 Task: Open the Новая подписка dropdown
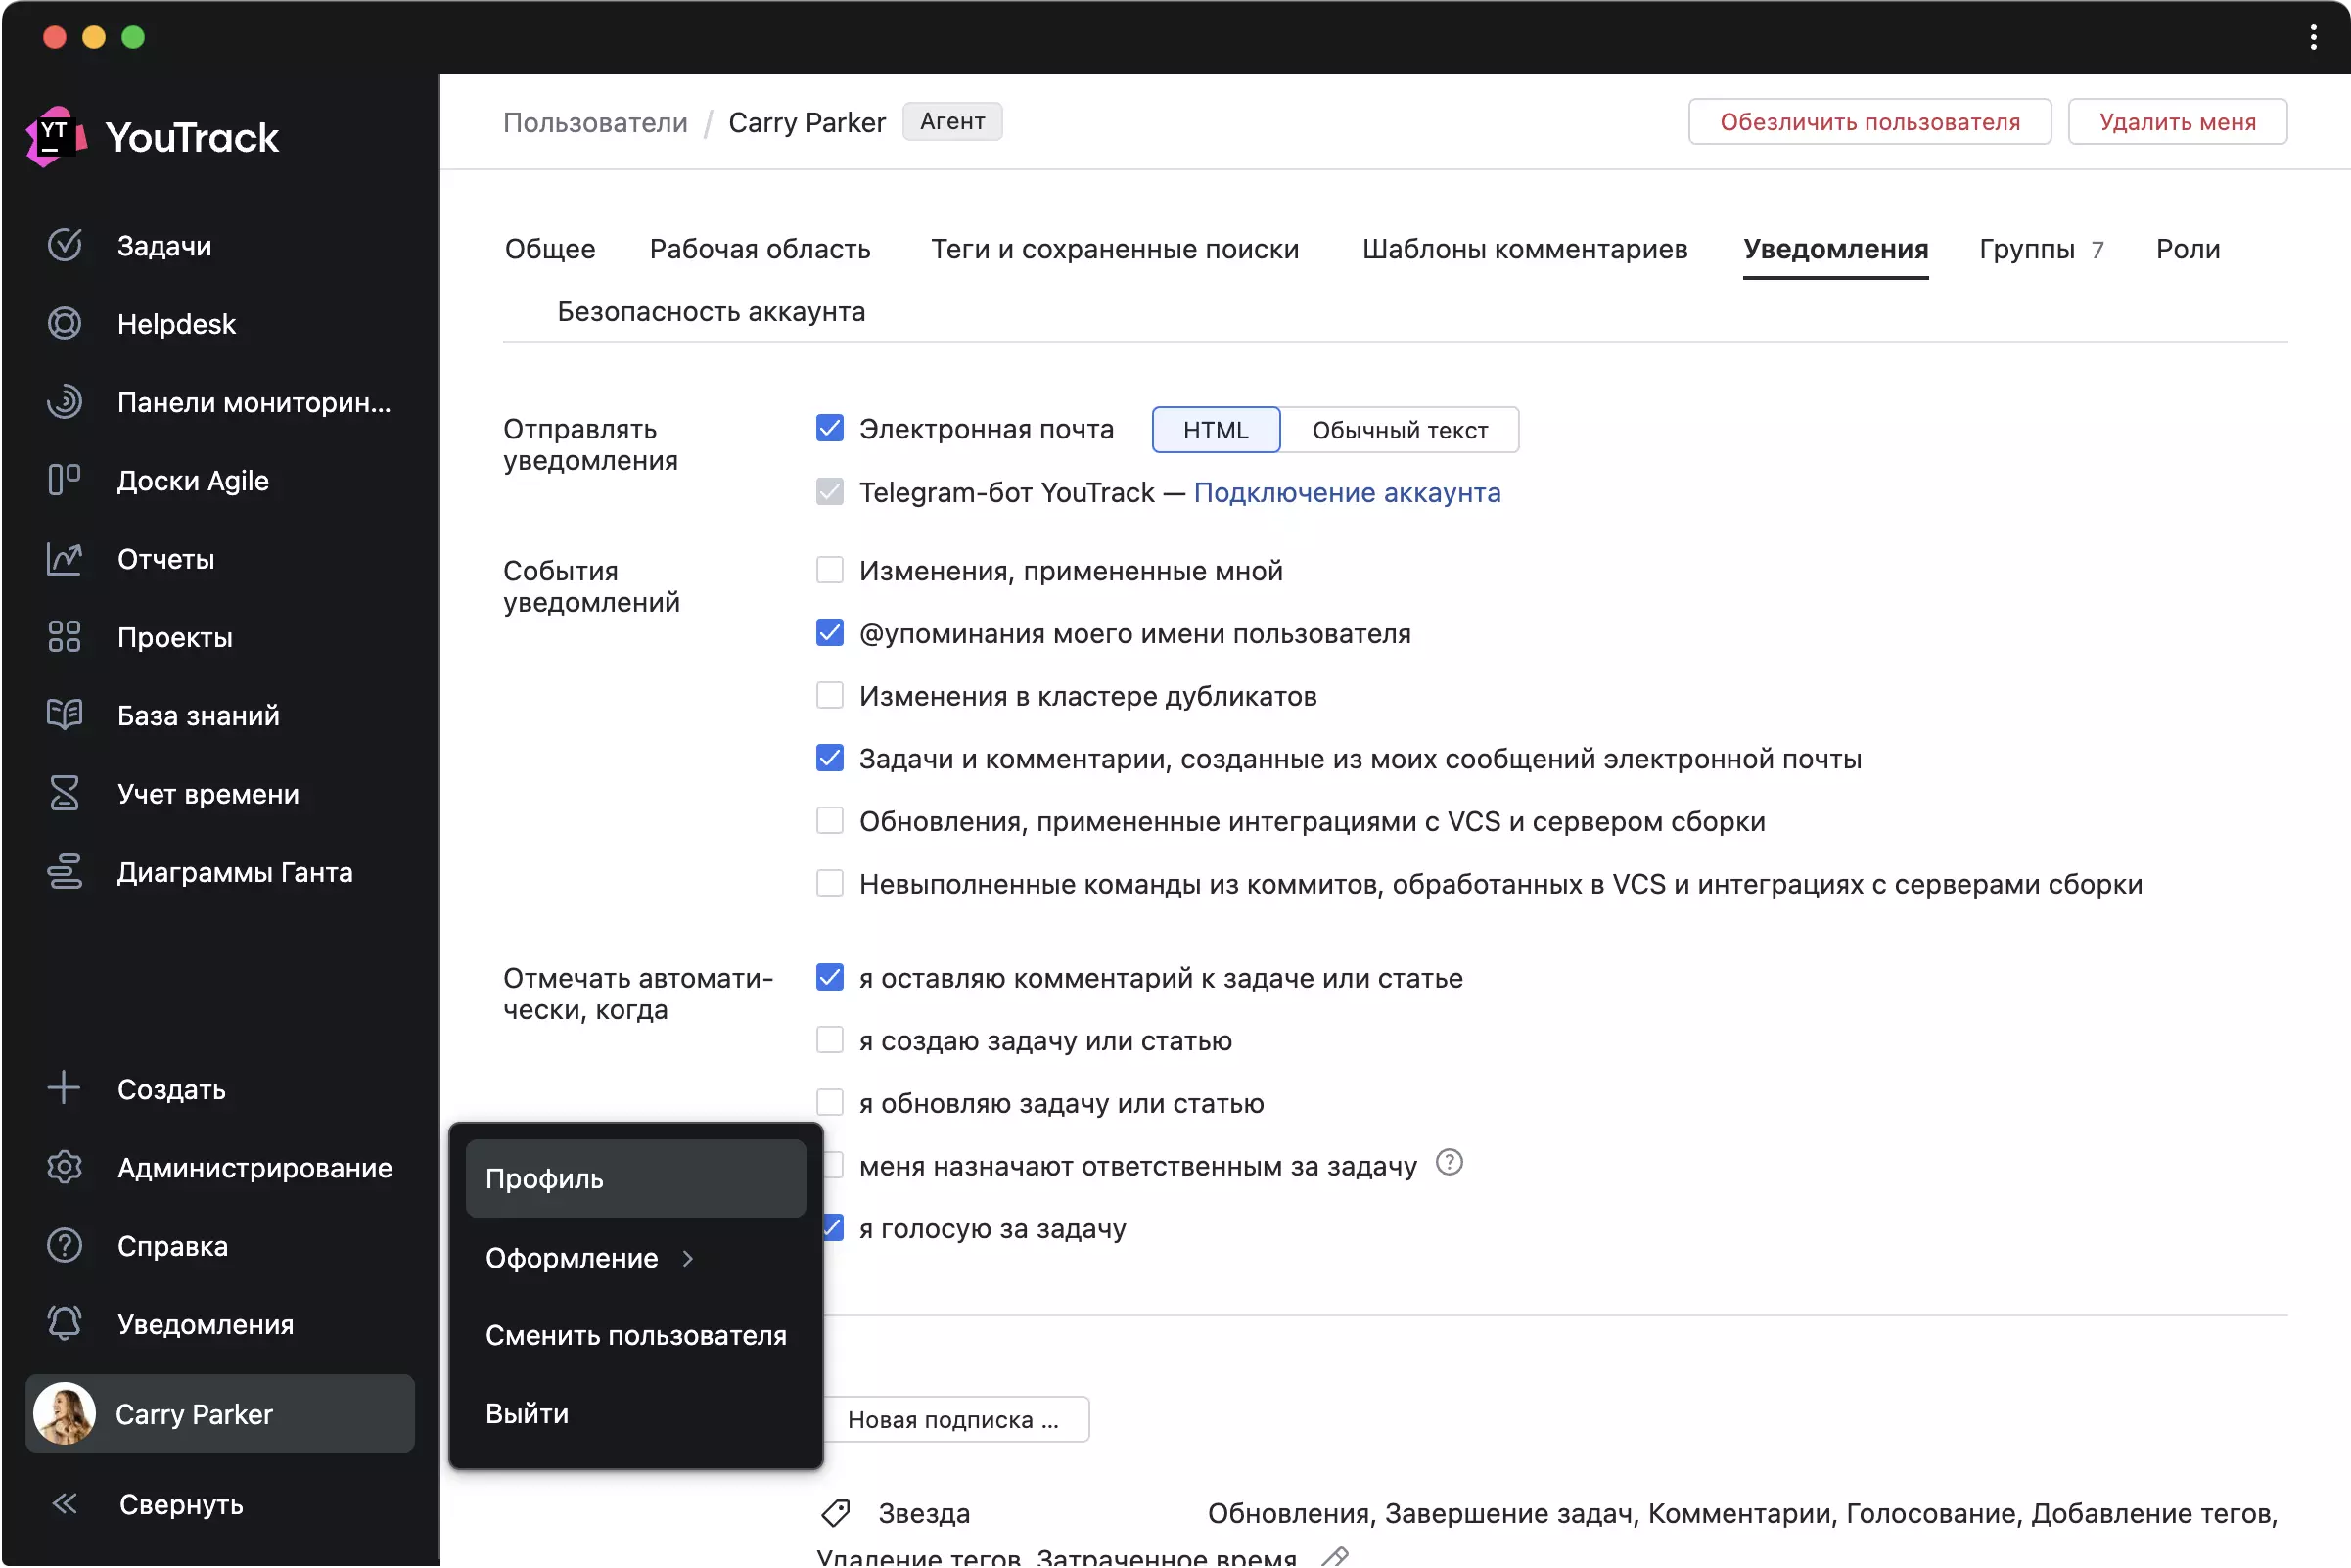pyautogui.click(x=953, y=1420)
